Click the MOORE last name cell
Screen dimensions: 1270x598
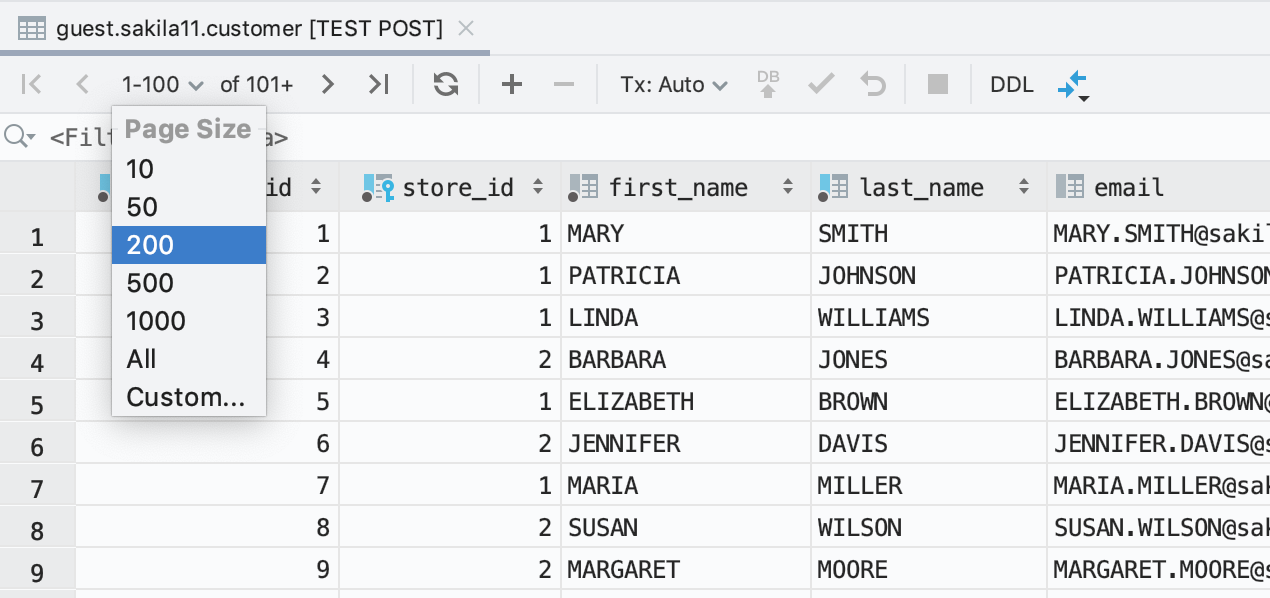click(929, 570)
